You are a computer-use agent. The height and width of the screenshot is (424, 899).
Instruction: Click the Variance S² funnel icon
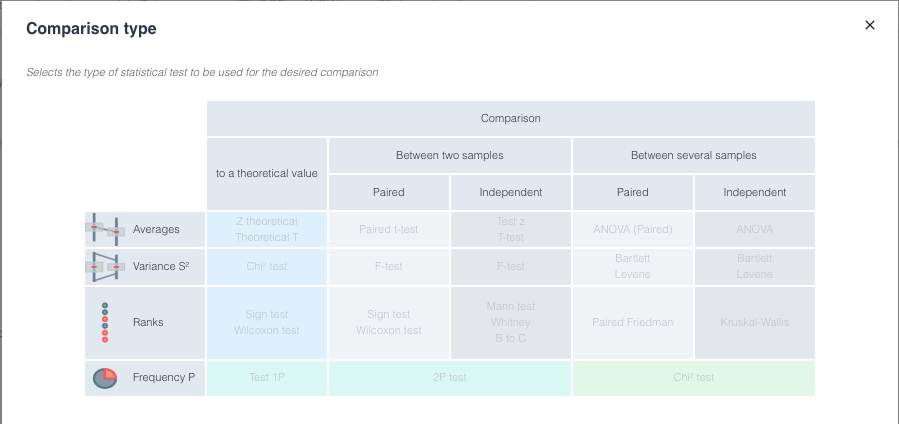click(x=105, y=266)
